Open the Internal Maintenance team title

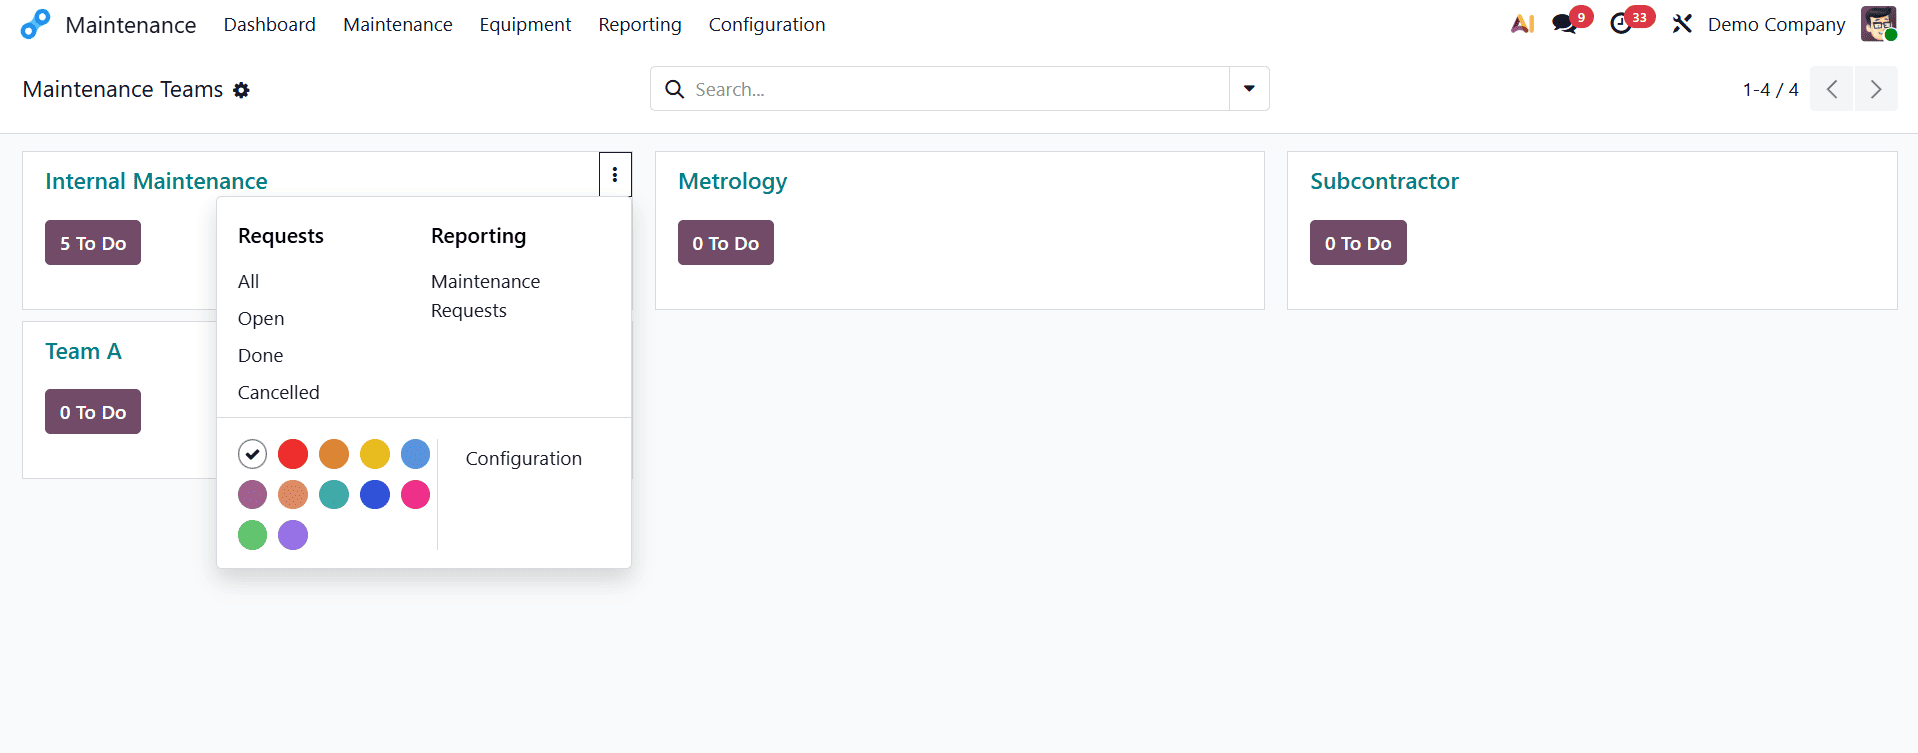156,181
